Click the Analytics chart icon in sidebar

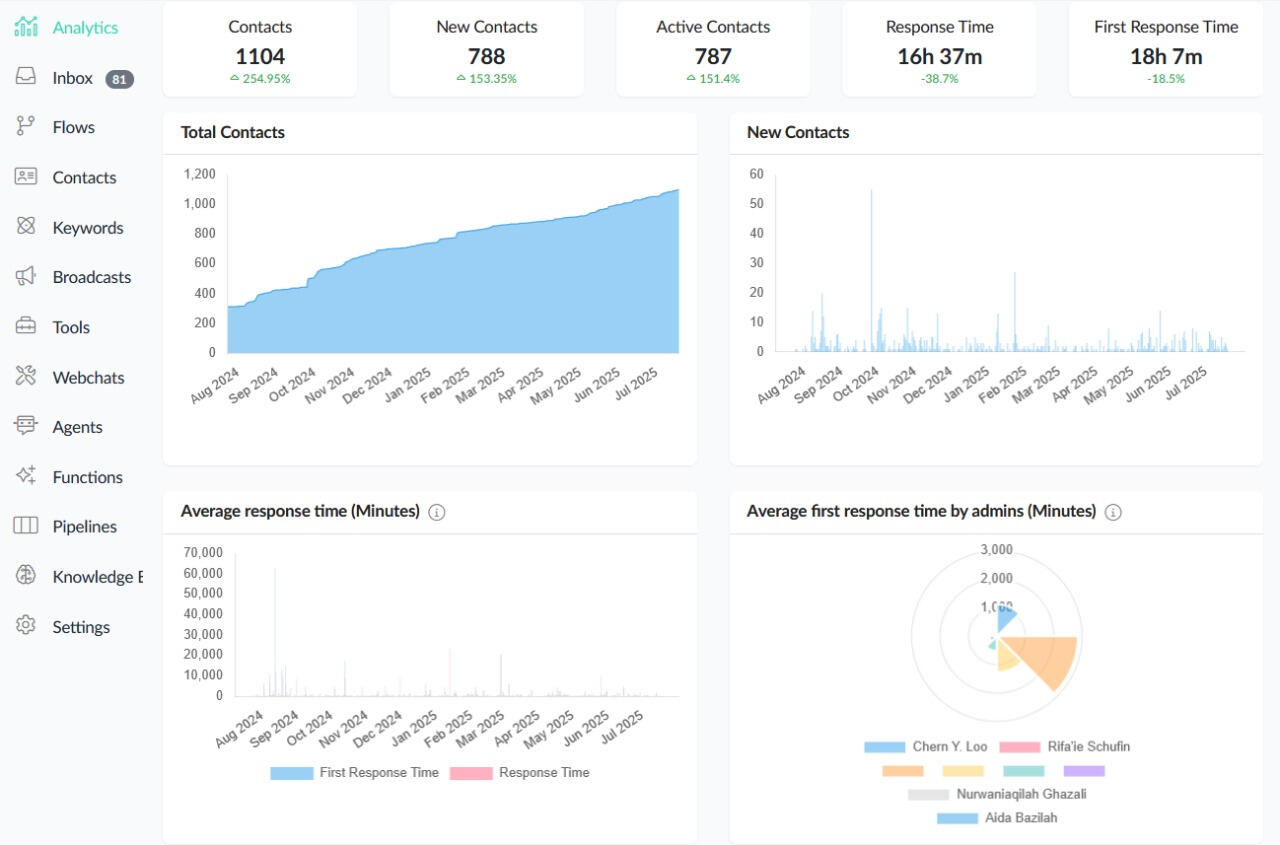[26, 27]
